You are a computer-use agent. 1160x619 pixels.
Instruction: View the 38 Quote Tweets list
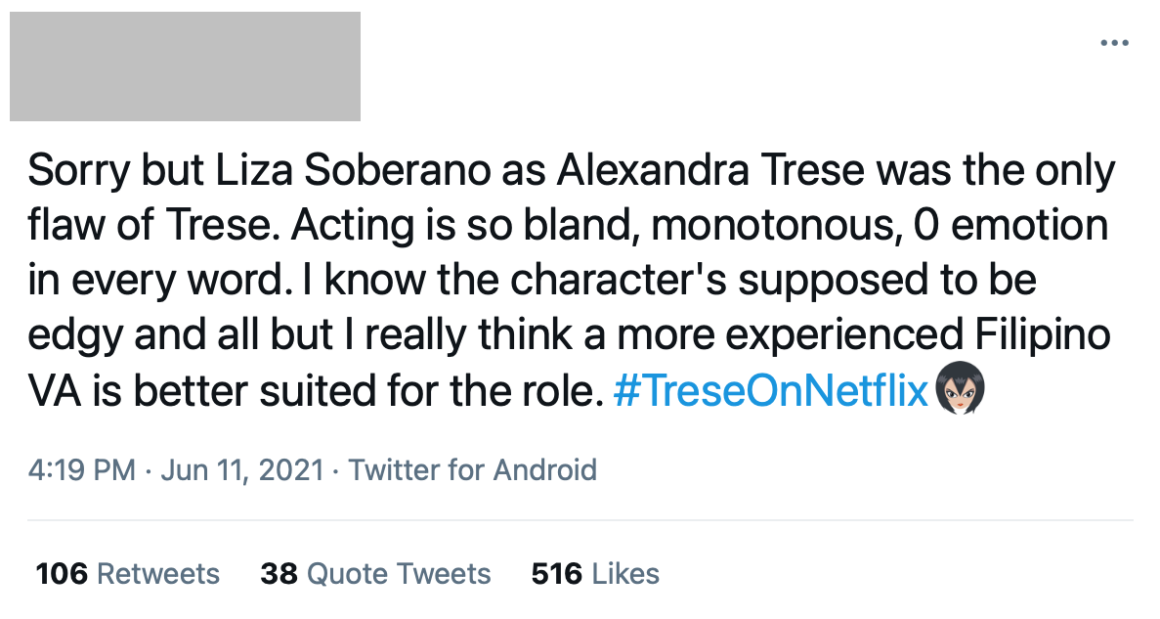376,574
